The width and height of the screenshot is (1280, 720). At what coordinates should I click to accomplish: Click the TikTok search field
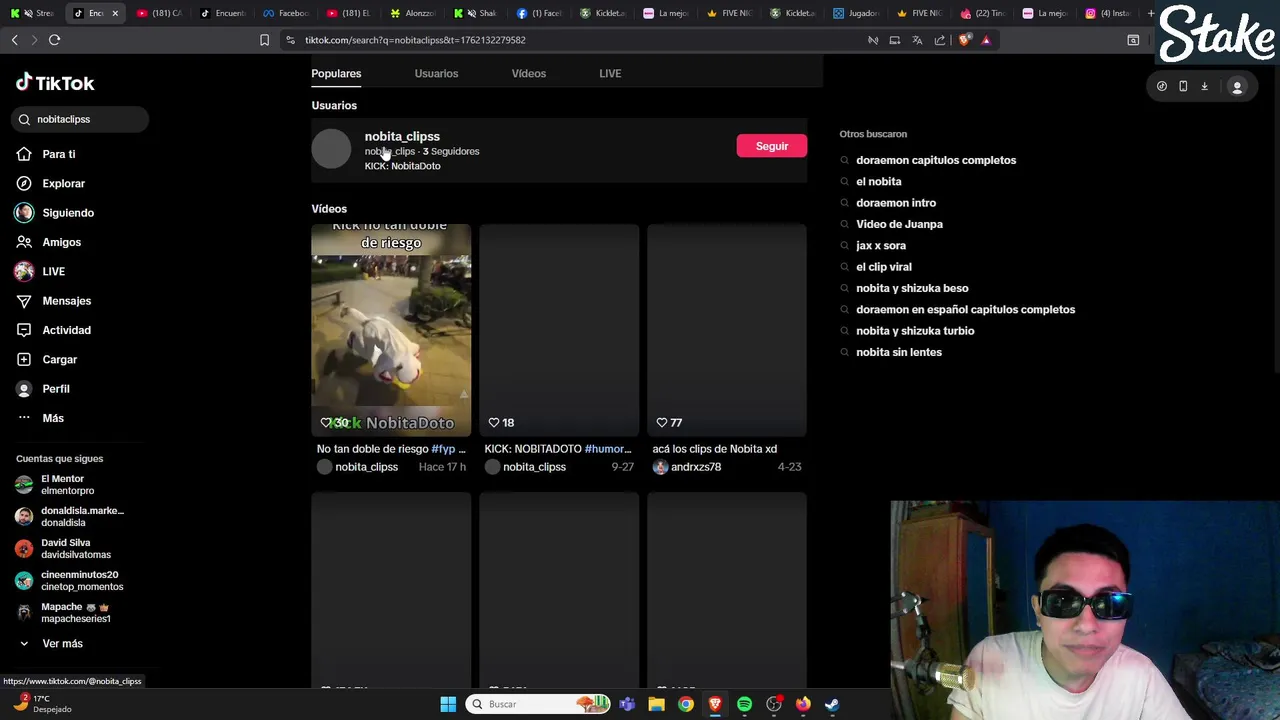[81, 119]
